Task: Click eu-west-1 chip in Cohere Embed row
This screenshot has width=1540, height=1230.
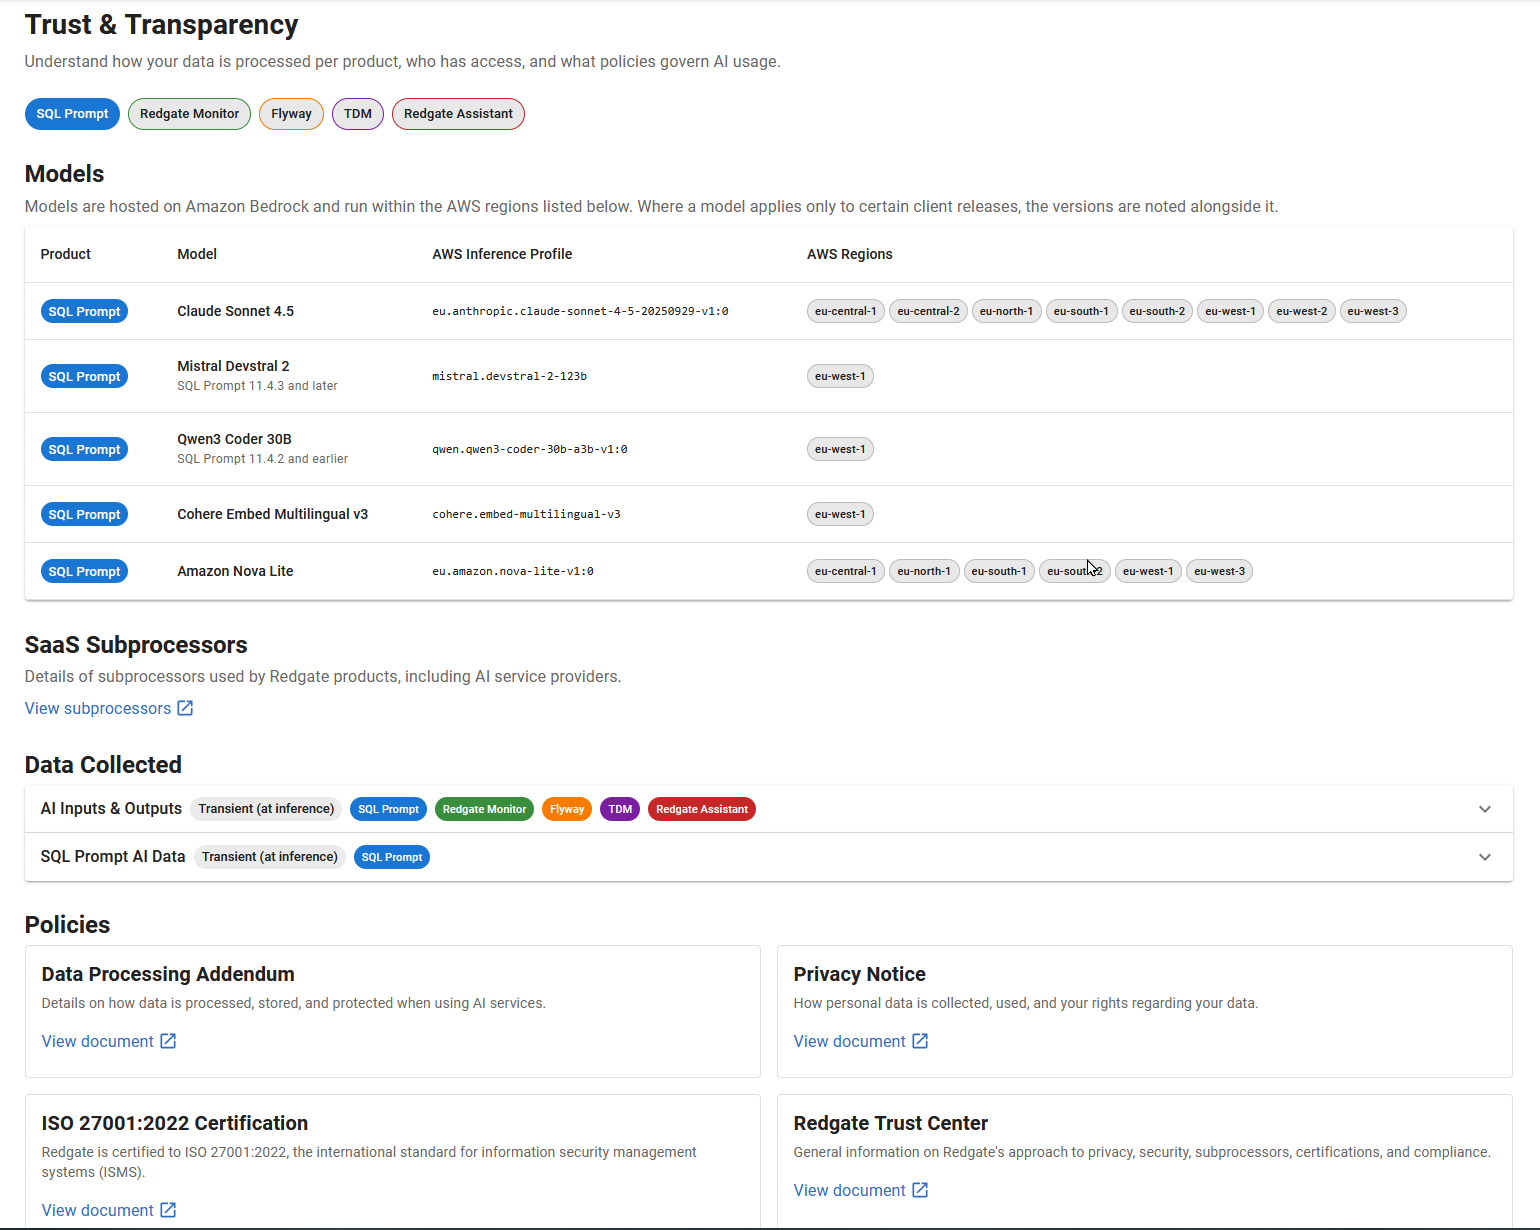Action: pyautogui.click(x=840, y=514)
